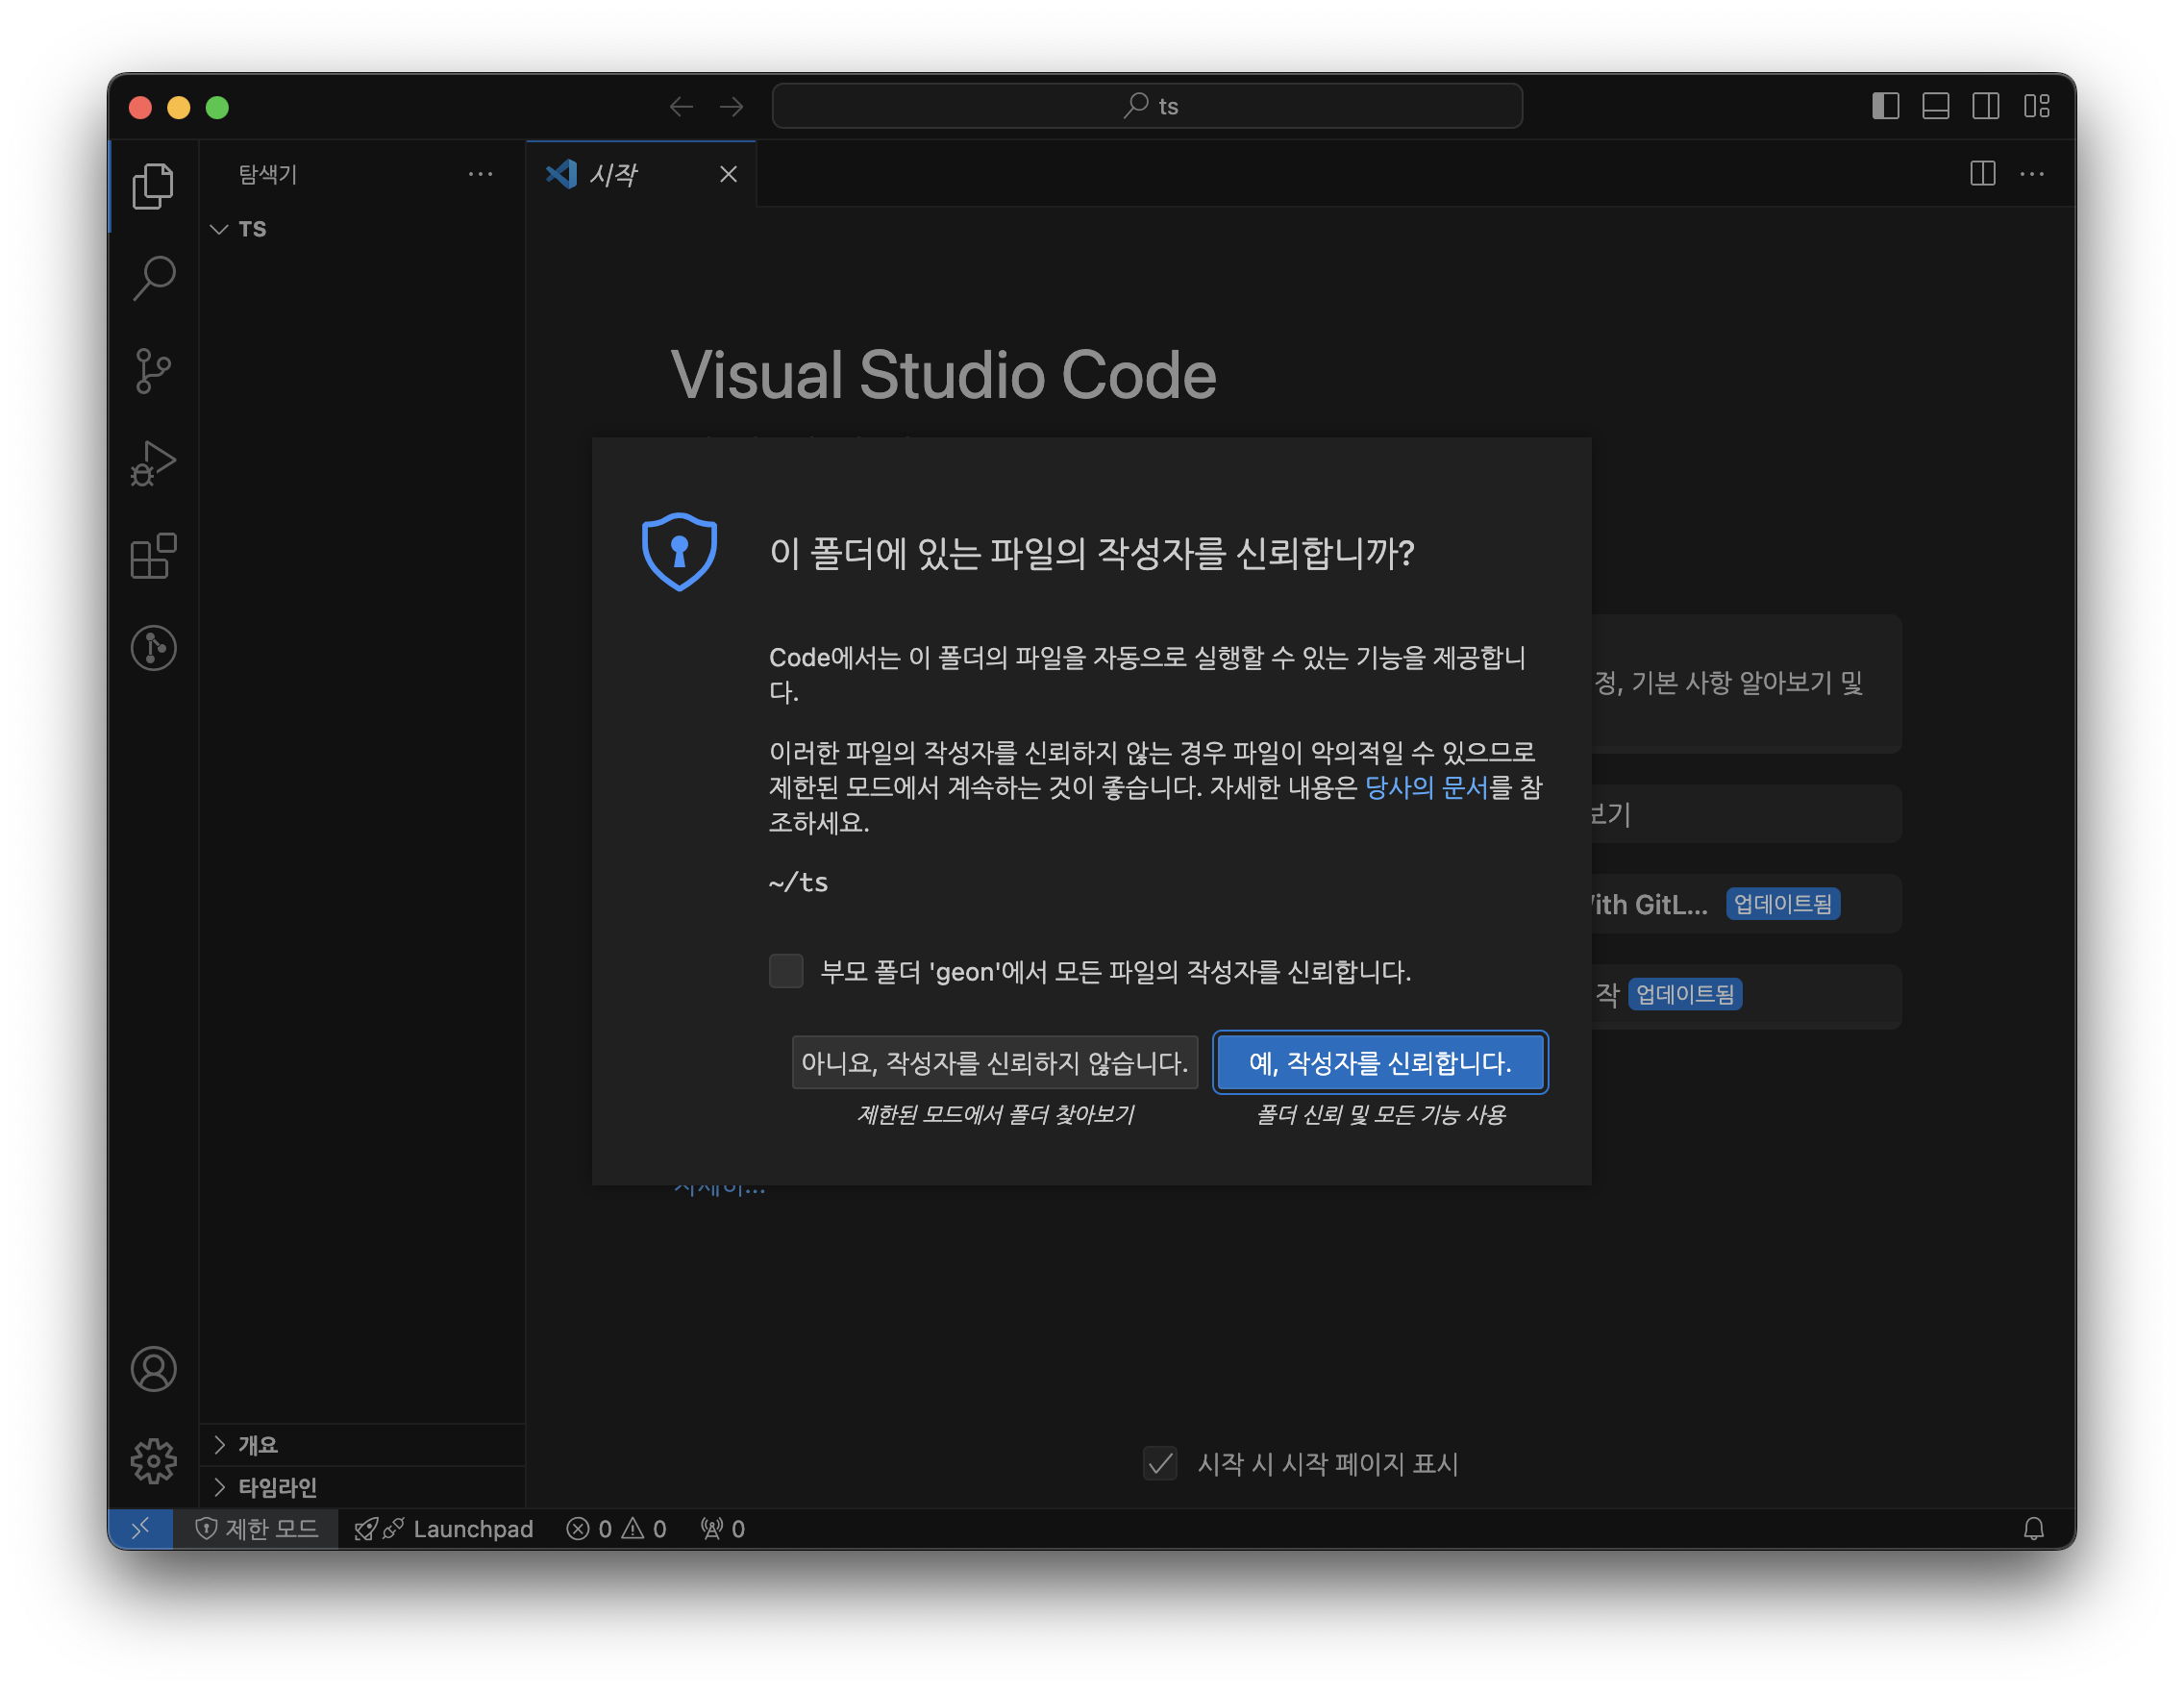Image resolution: width=2184 pixels, height=1692 pixels.
Task: Open the Search view icon
Action: pyautogui.click(x=153, y=278)
